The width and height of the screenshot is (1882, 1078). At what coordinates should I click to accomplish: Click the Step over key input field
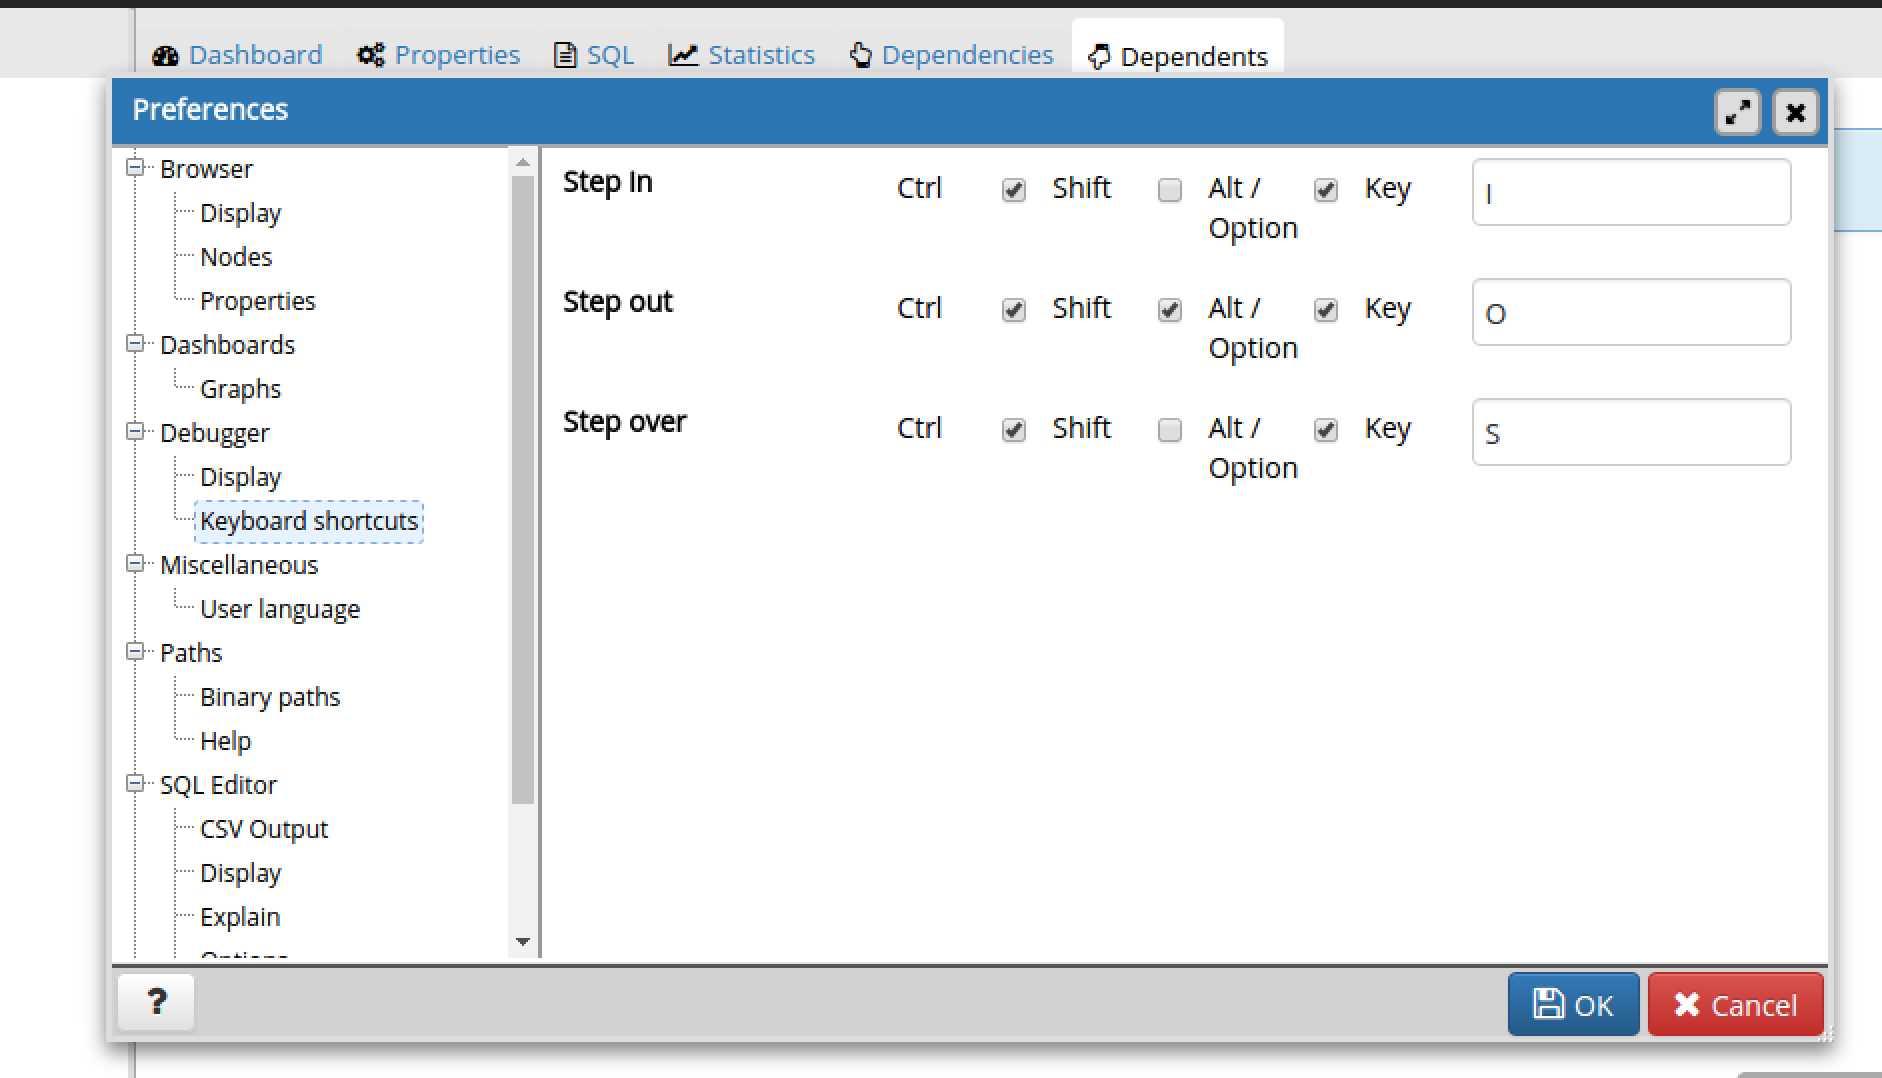(1631, 432)
